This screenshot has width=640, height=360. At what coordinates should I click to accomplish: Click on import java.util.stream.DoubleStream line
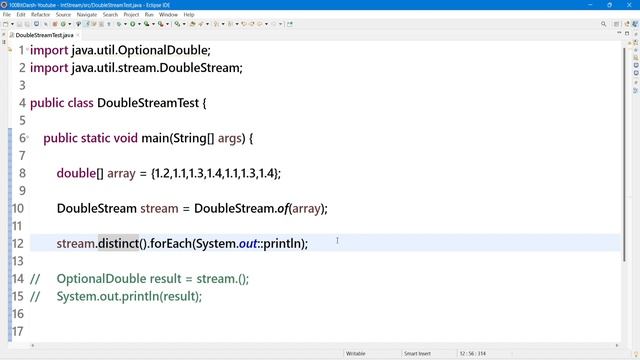tap(136, 68)
